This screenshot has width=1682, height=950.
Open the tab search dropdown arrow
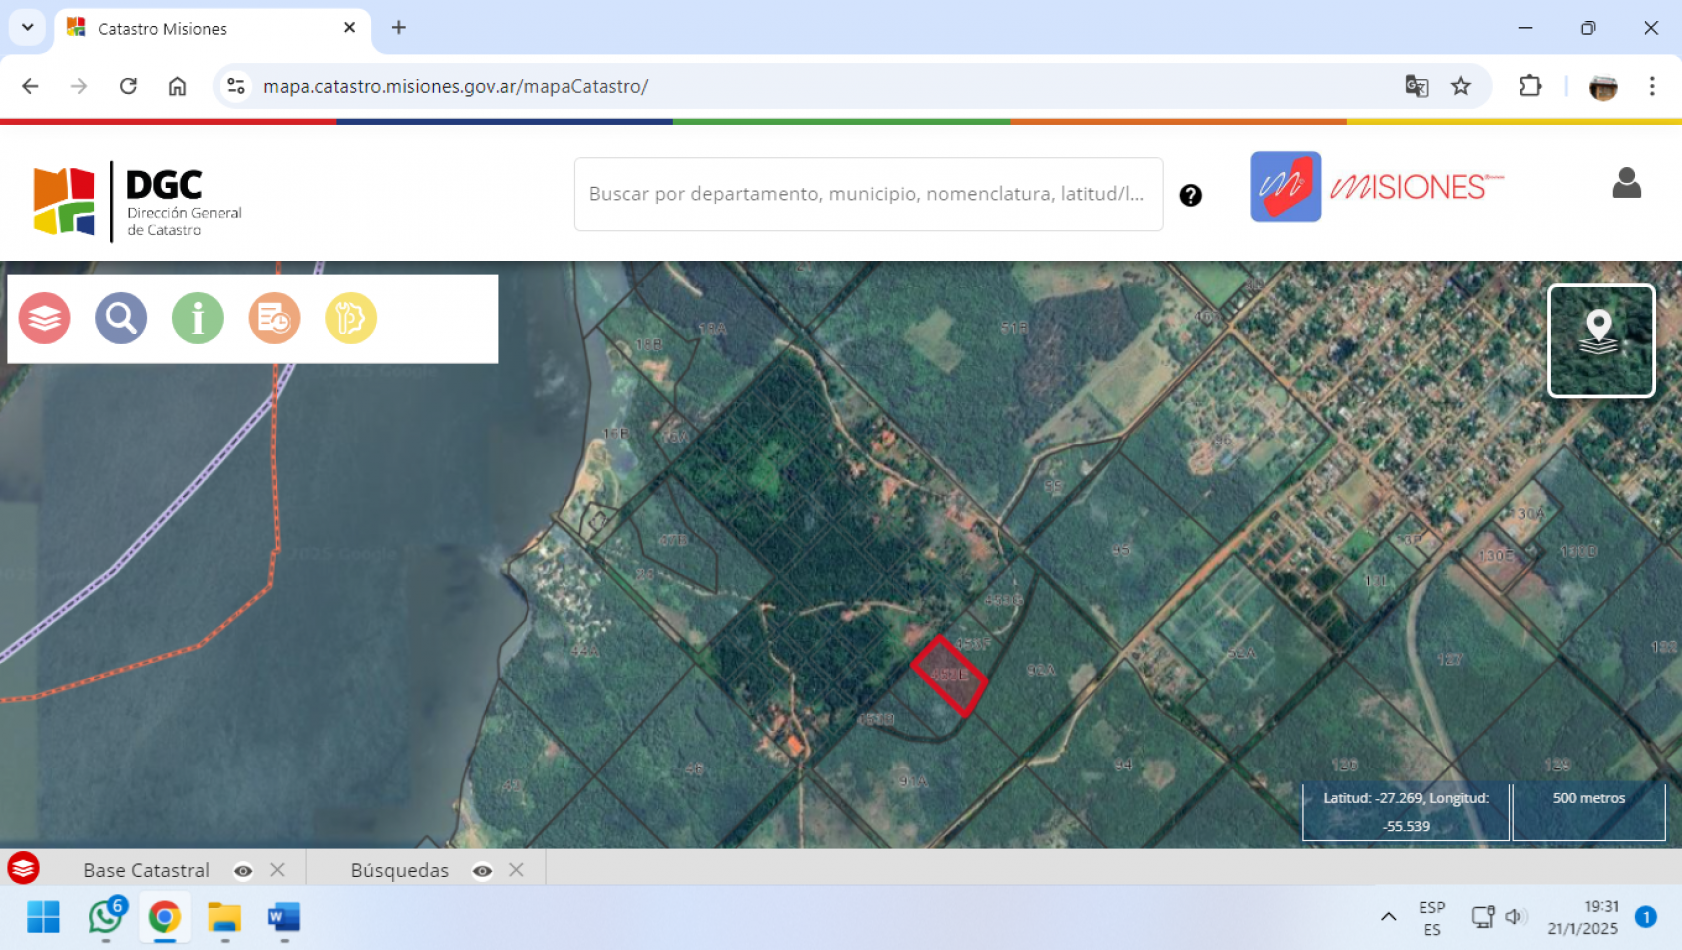pos(28,27)
